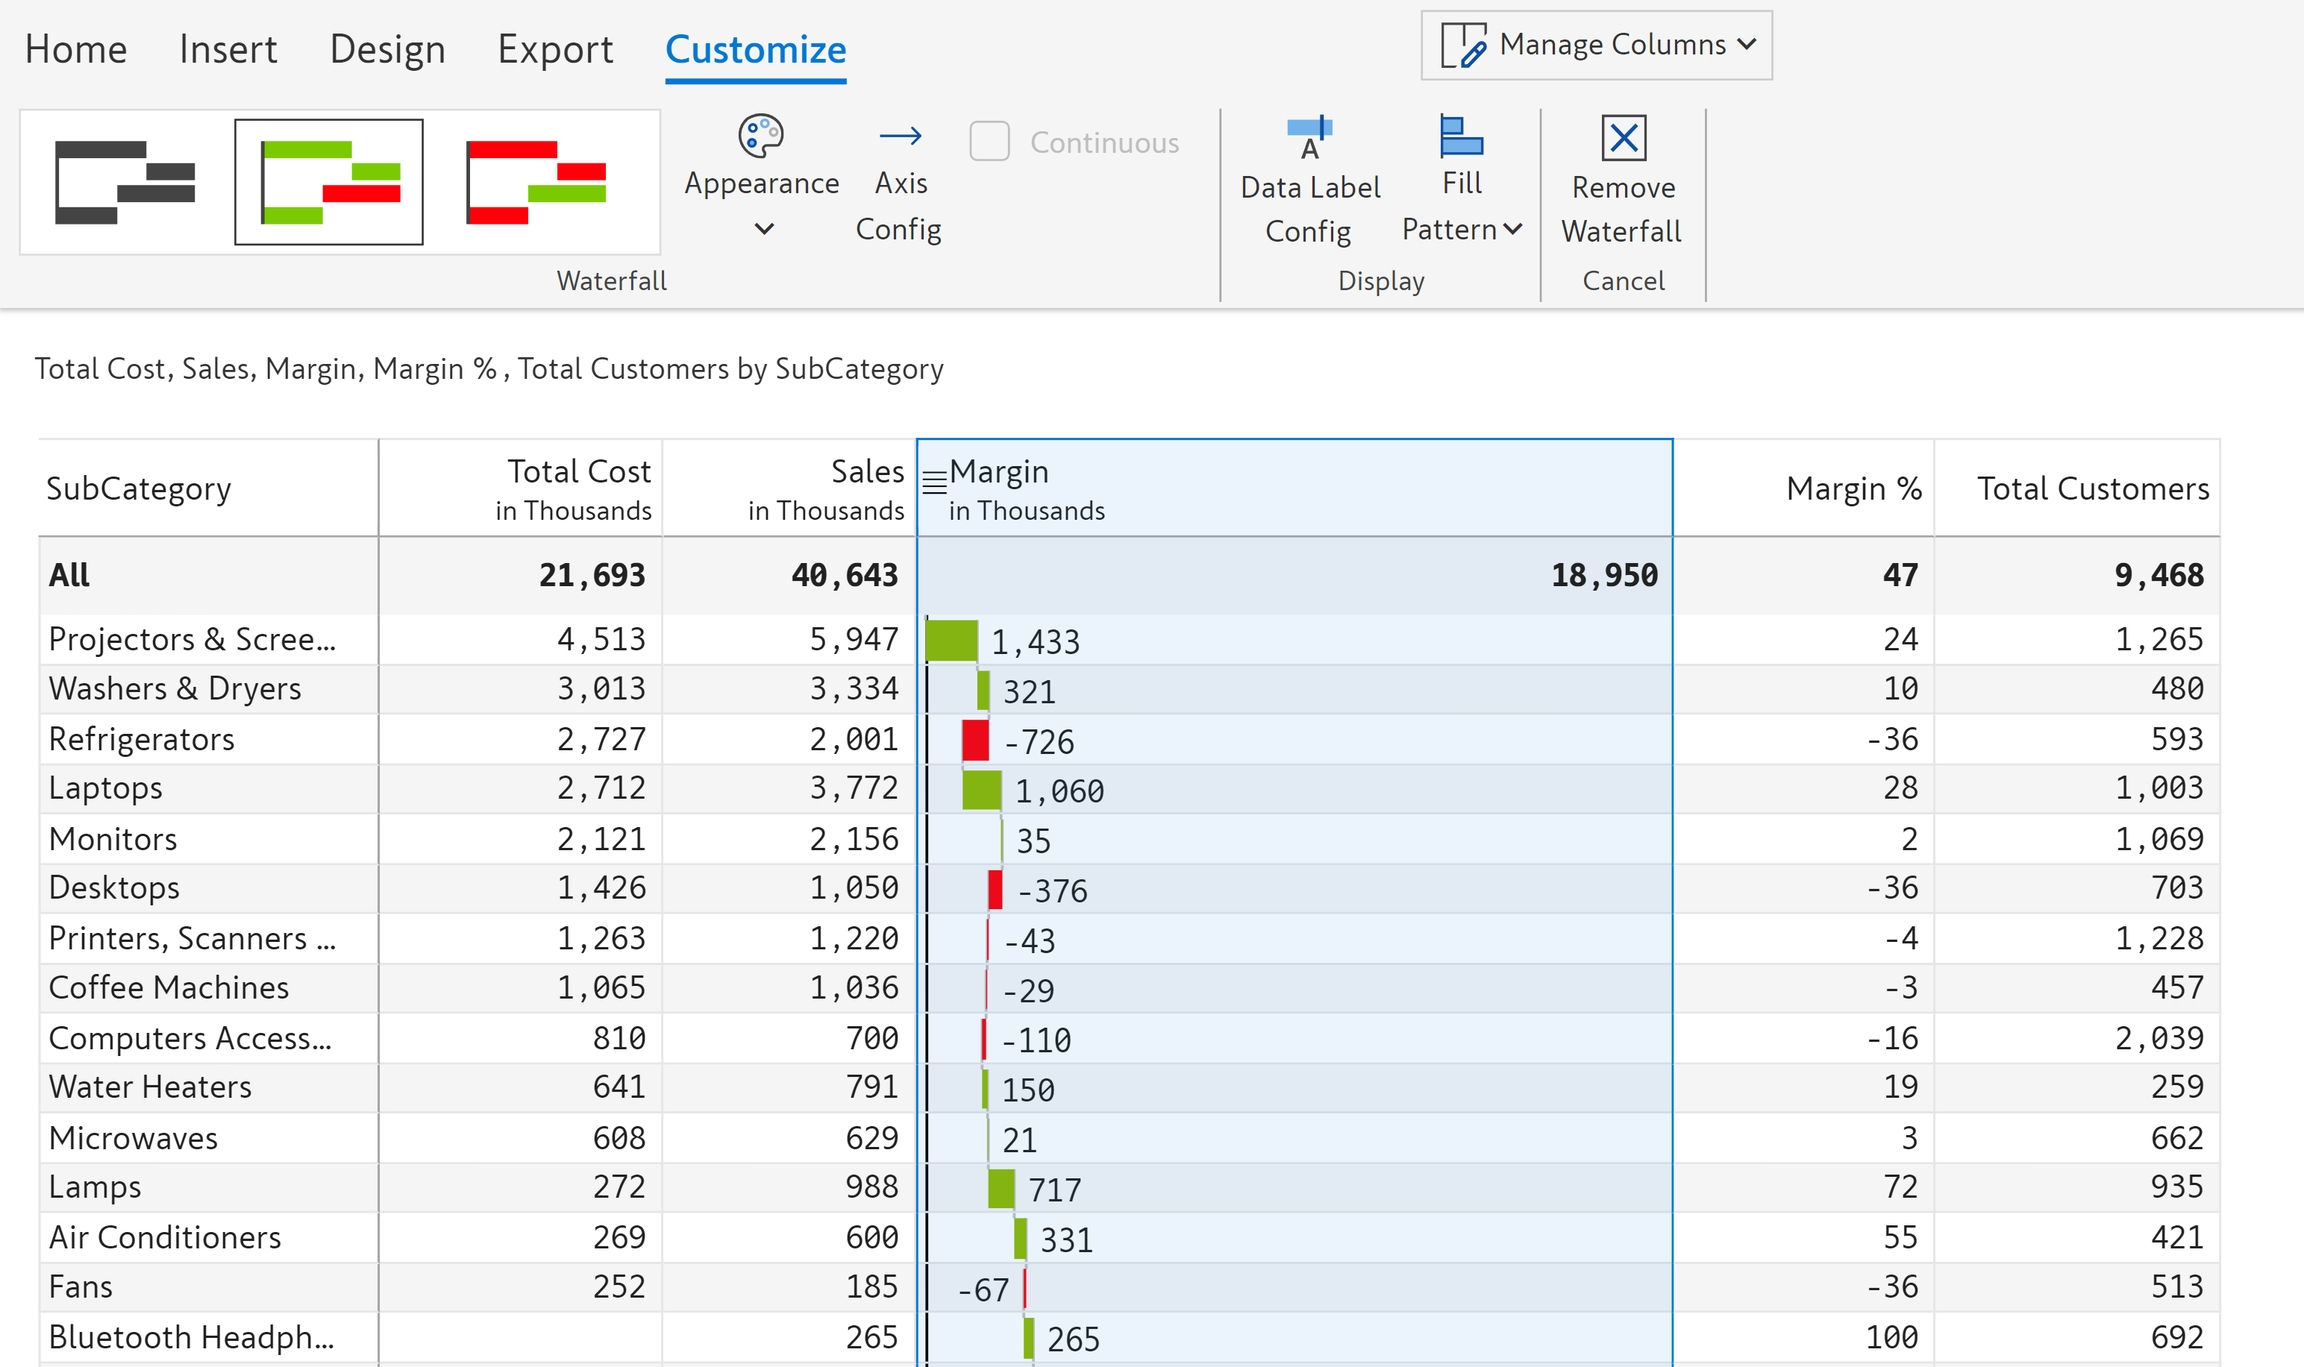Expand the Appearance chevron
Viewport: 2304px width, 1367px height.
coord(764,229)
